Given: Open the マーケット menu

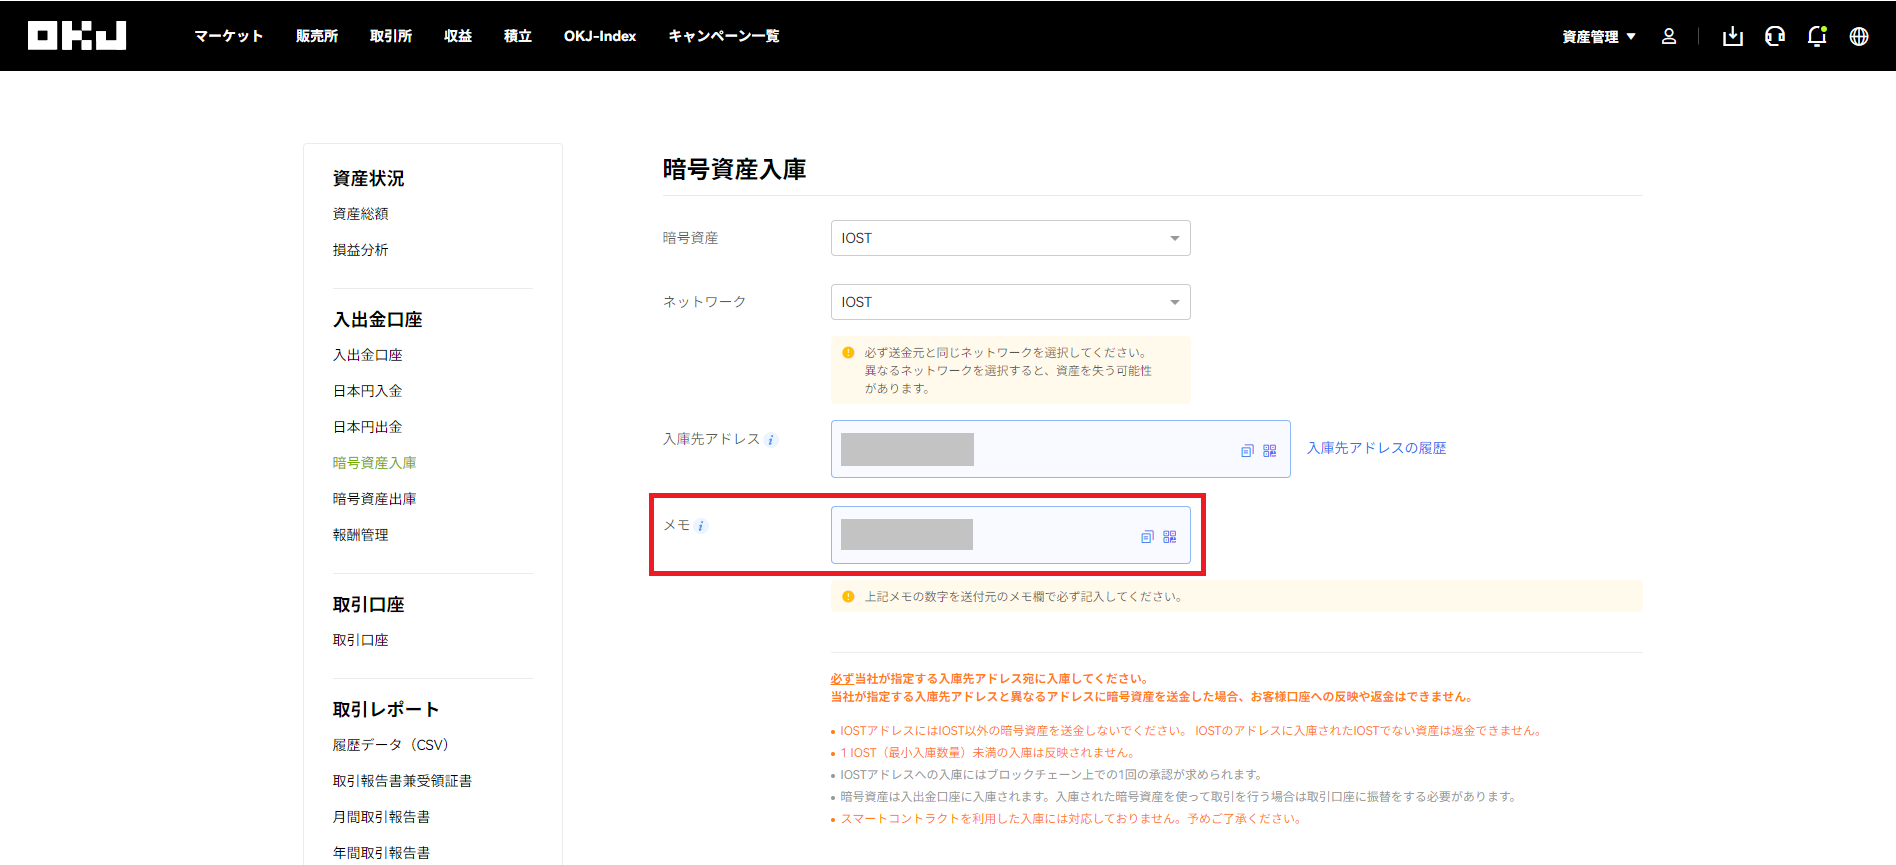Looking at the screenshot, I should [229, 36].
